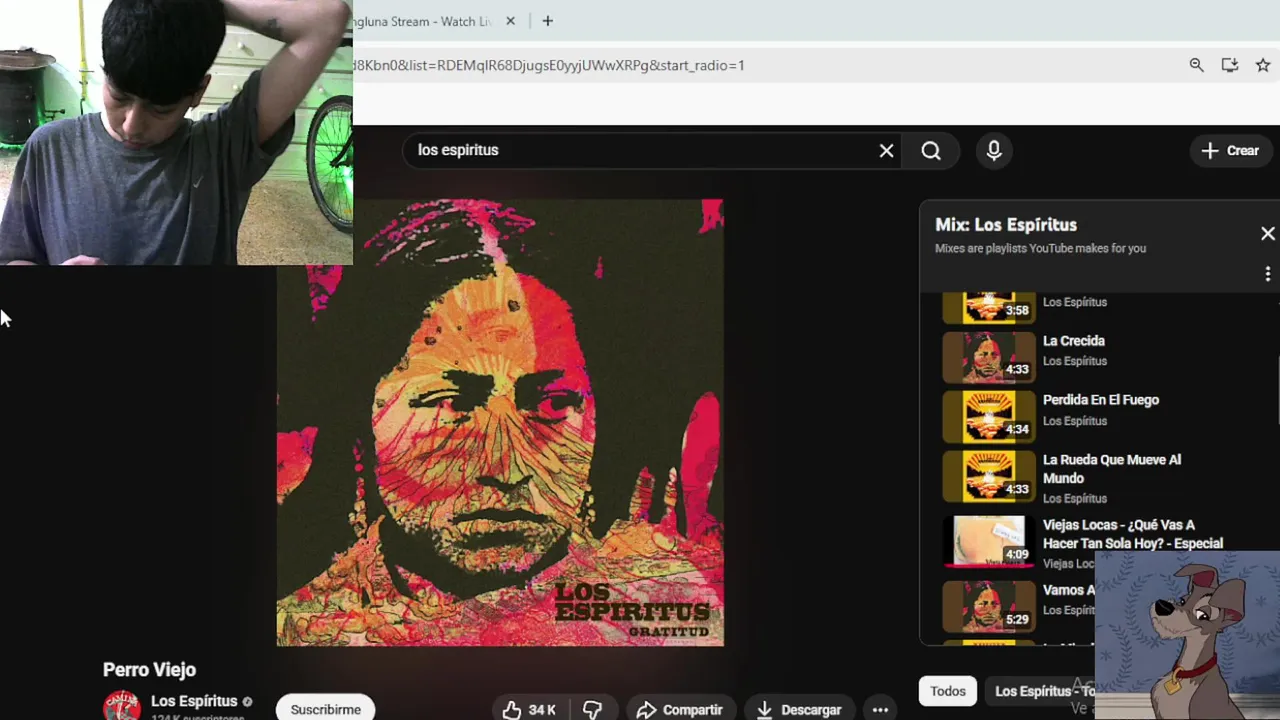1280x720 pixels.
Task: Like the video with thumbs up 34 K
Action: (530, 710)
